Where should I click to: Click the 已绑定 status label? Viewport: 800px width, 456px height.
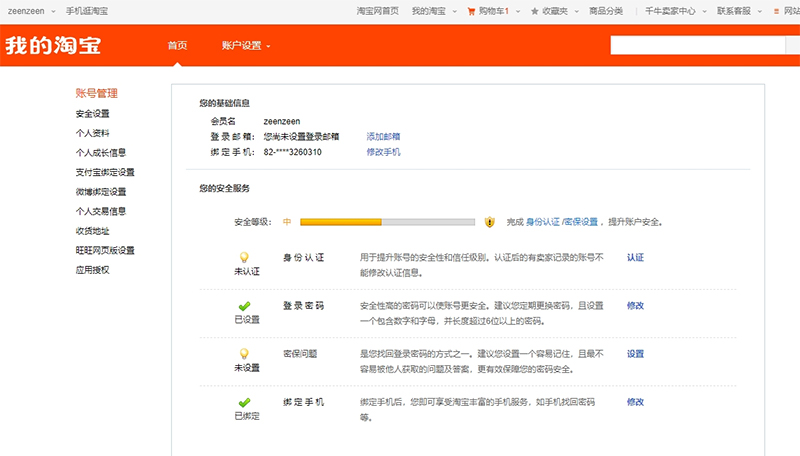pos(247,416)
